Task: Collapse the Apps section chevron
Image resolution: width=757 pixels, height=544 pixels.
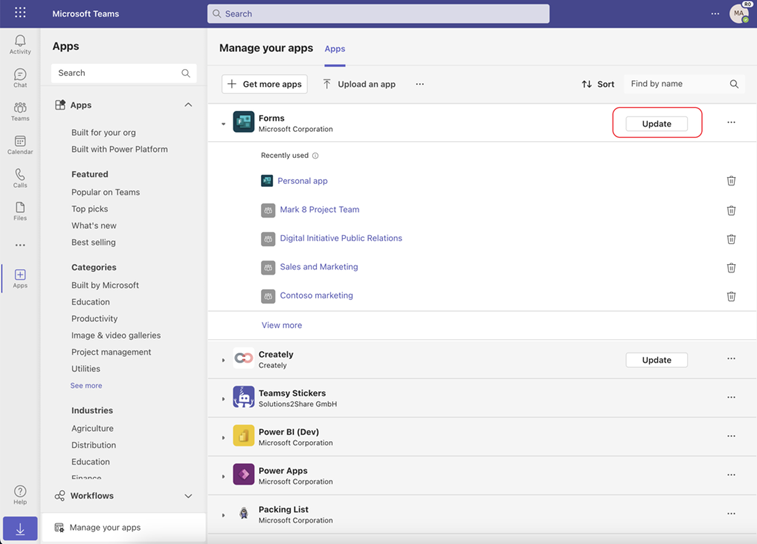Action: tap(188, 105)
